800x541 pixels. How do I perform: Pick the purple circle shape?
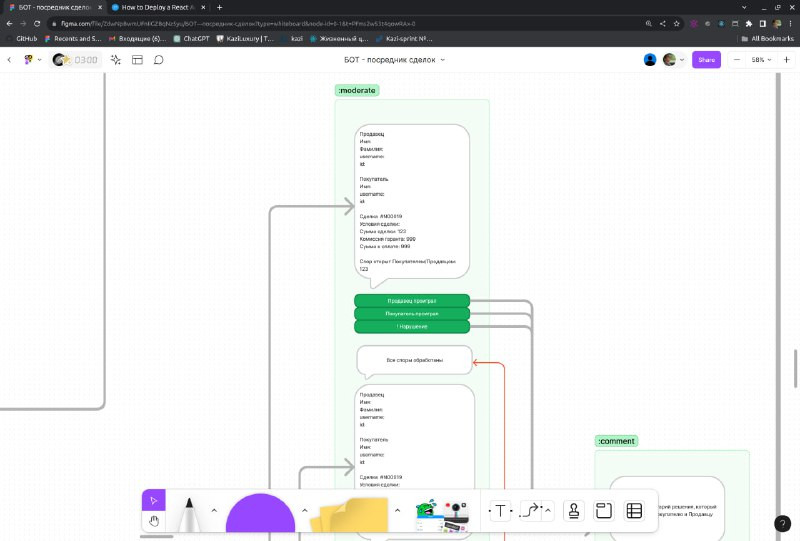pos(260,513)
